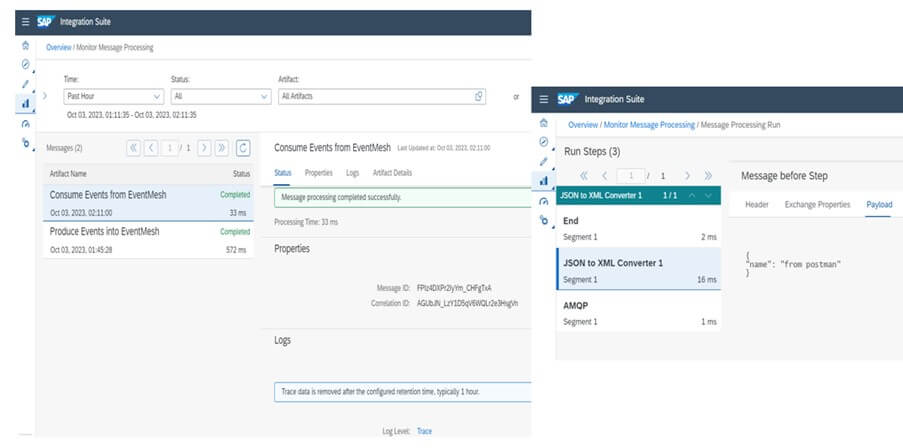Screen dimensions: 903x448
Task: Move down in JSON to XML Converter step header
Action: click(708, 195)
